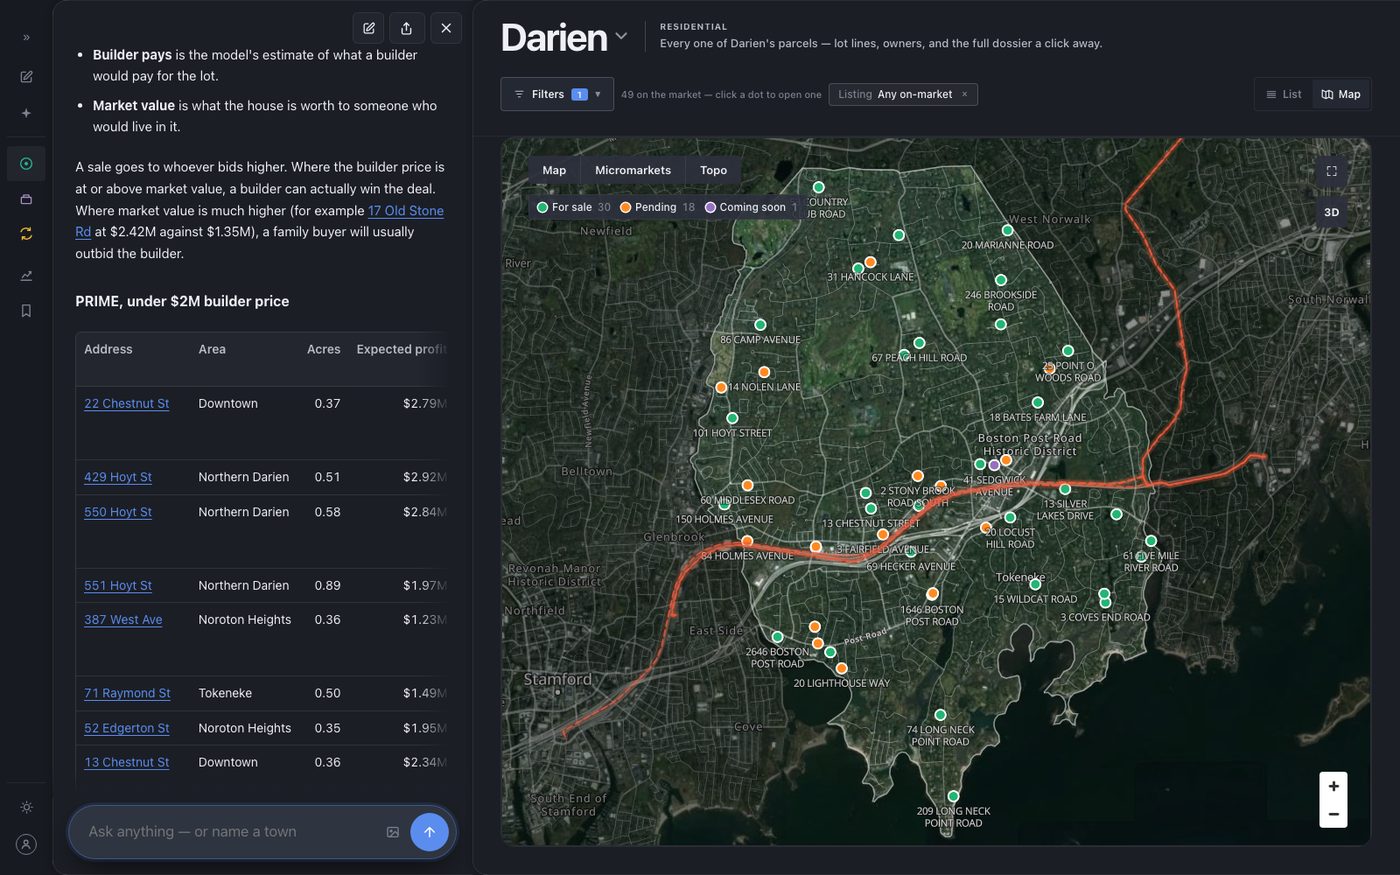Click the map dot for 209 Long Neck Point Road

point(953,796)
